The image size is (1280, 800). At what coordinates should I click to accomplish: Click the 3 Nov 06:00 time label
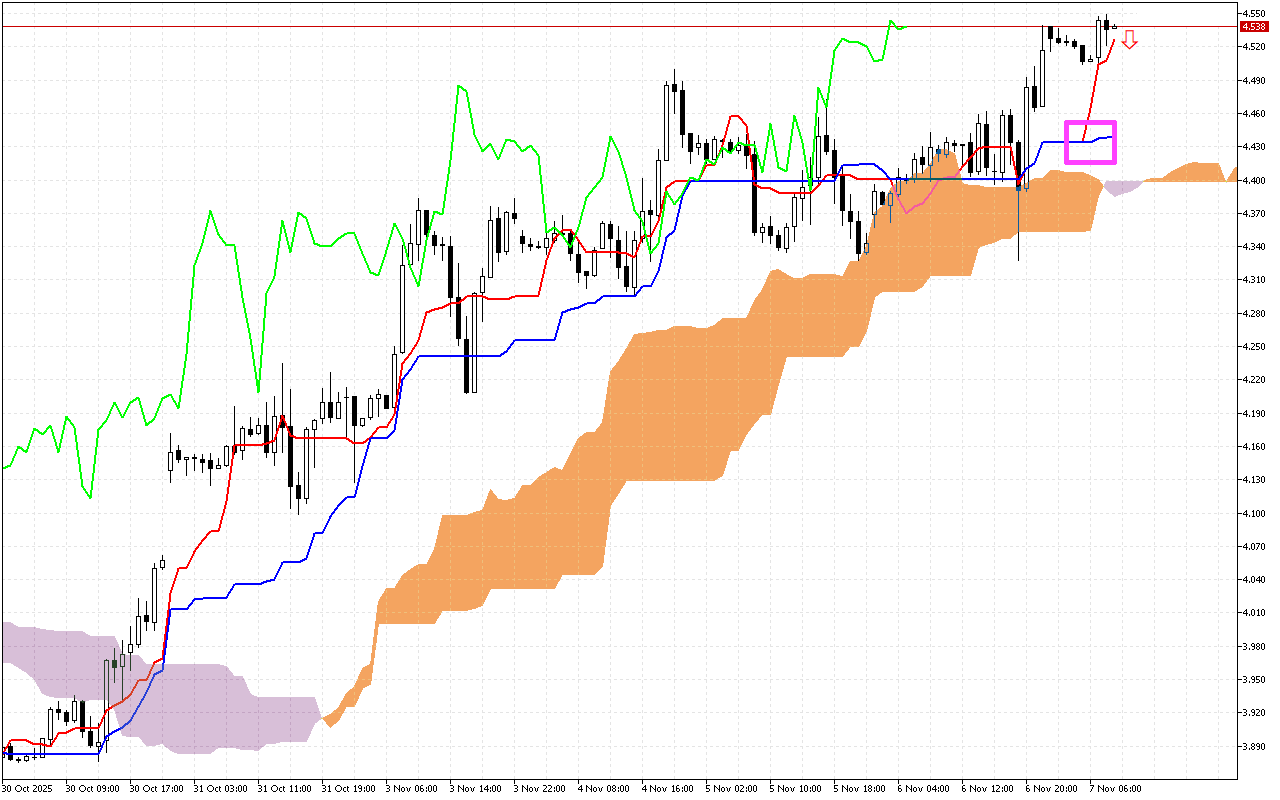tap(413, 789)
